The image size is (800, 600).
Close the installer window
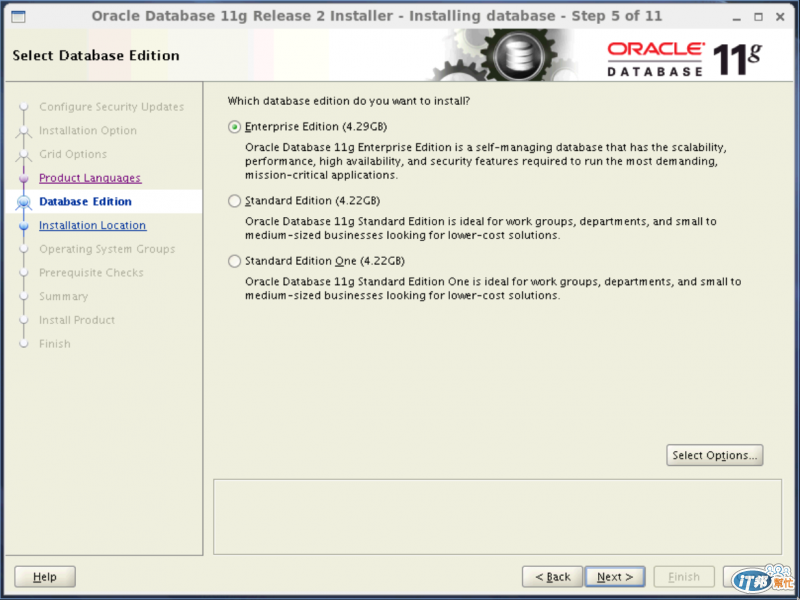coord(780,17)
